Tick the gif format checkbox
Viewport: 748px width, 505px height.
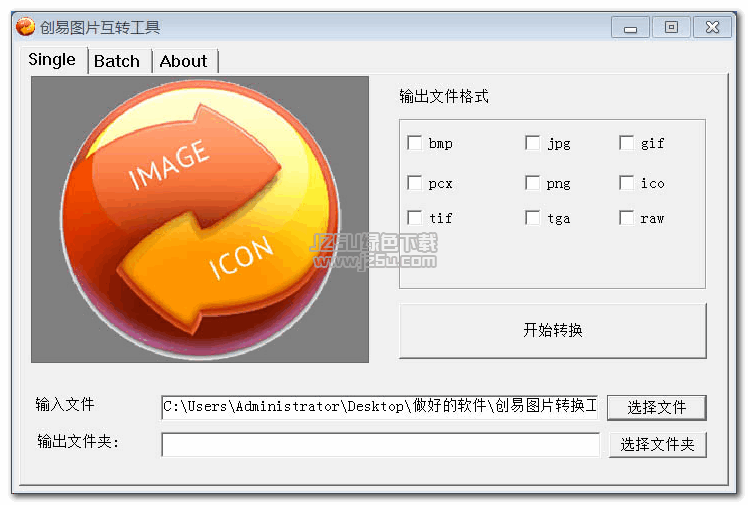pyautogui.click(x=626, y=143)
